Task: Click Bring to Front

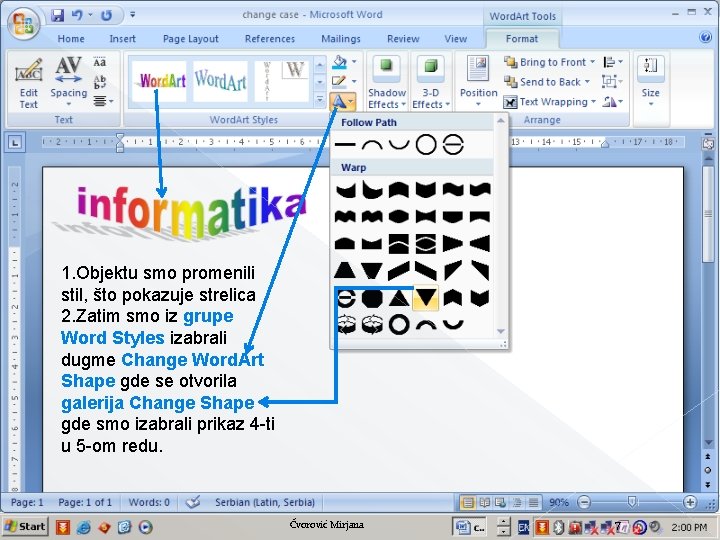Action: (549, 62)
